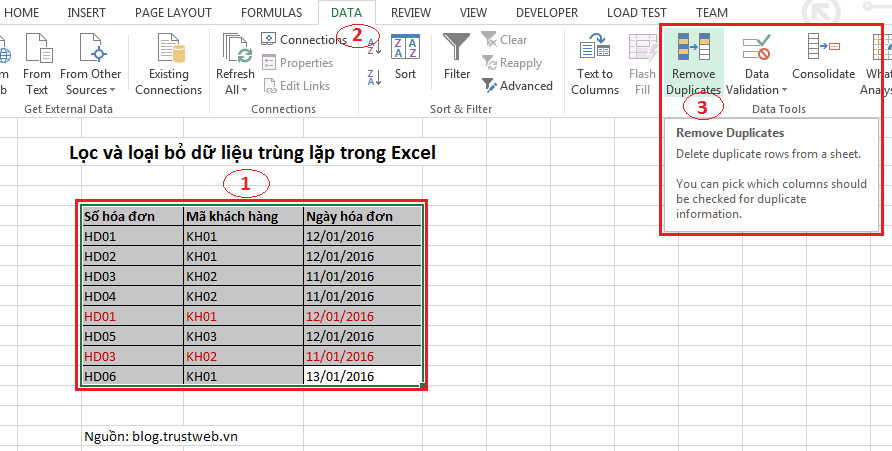892x451 pixels.
Task: Launch Text to Columns wizard
Action: pos(595,64)
